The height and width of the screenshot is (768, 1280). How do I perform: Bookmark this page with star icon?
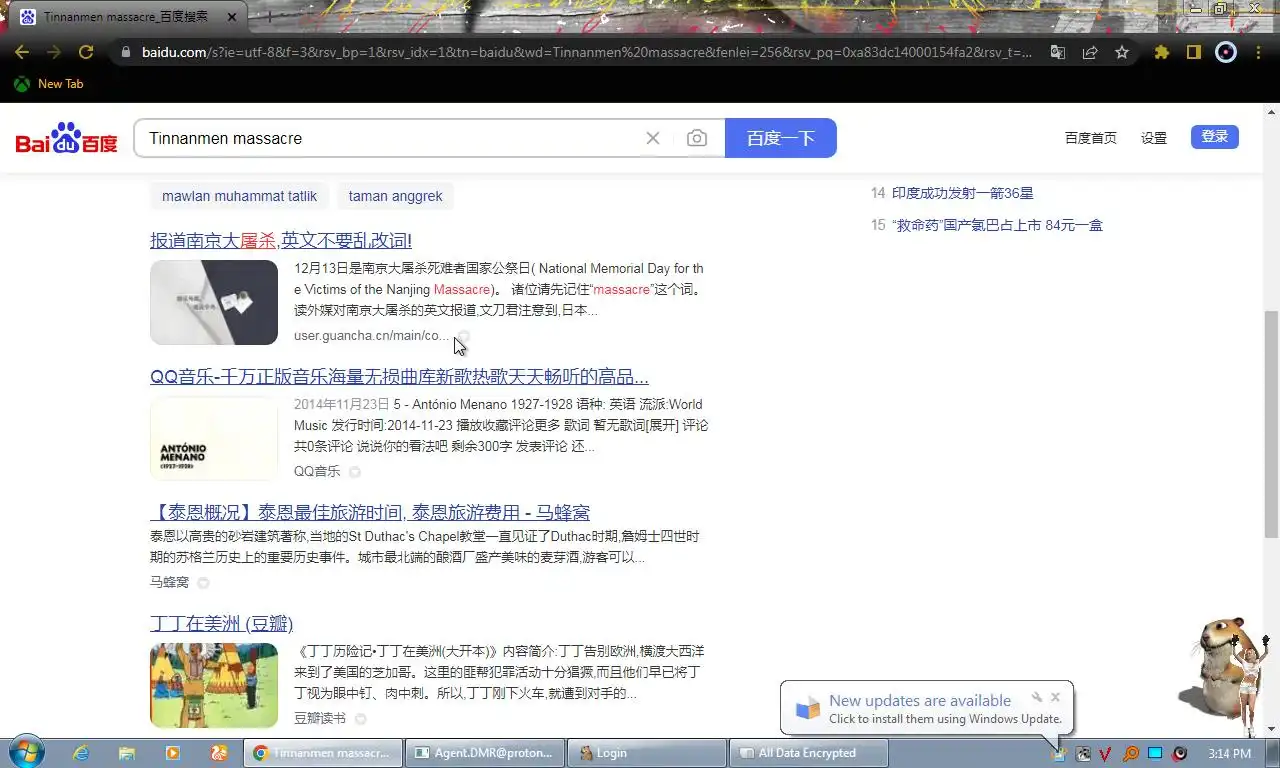click(1122, 52)
